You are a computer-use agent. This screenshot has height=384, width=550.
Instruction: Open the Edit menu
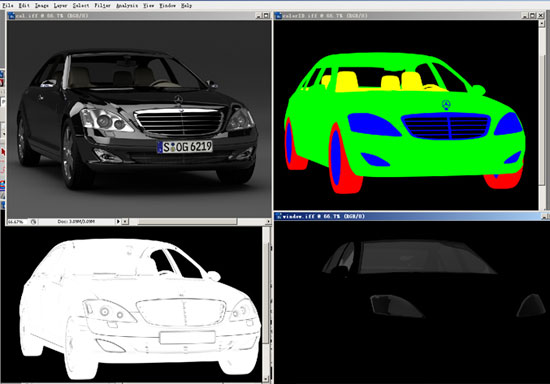(x=24, y=5)
